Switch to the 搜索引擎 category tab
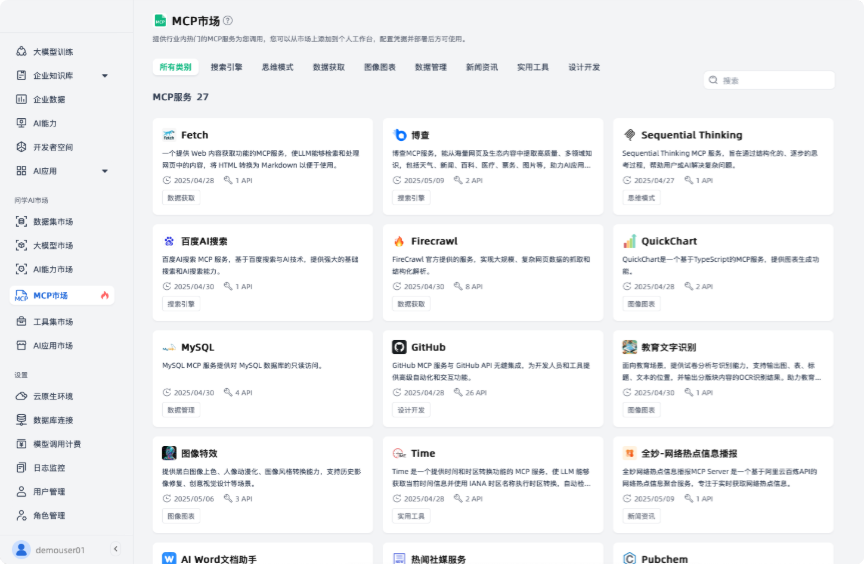 point(226,67)
